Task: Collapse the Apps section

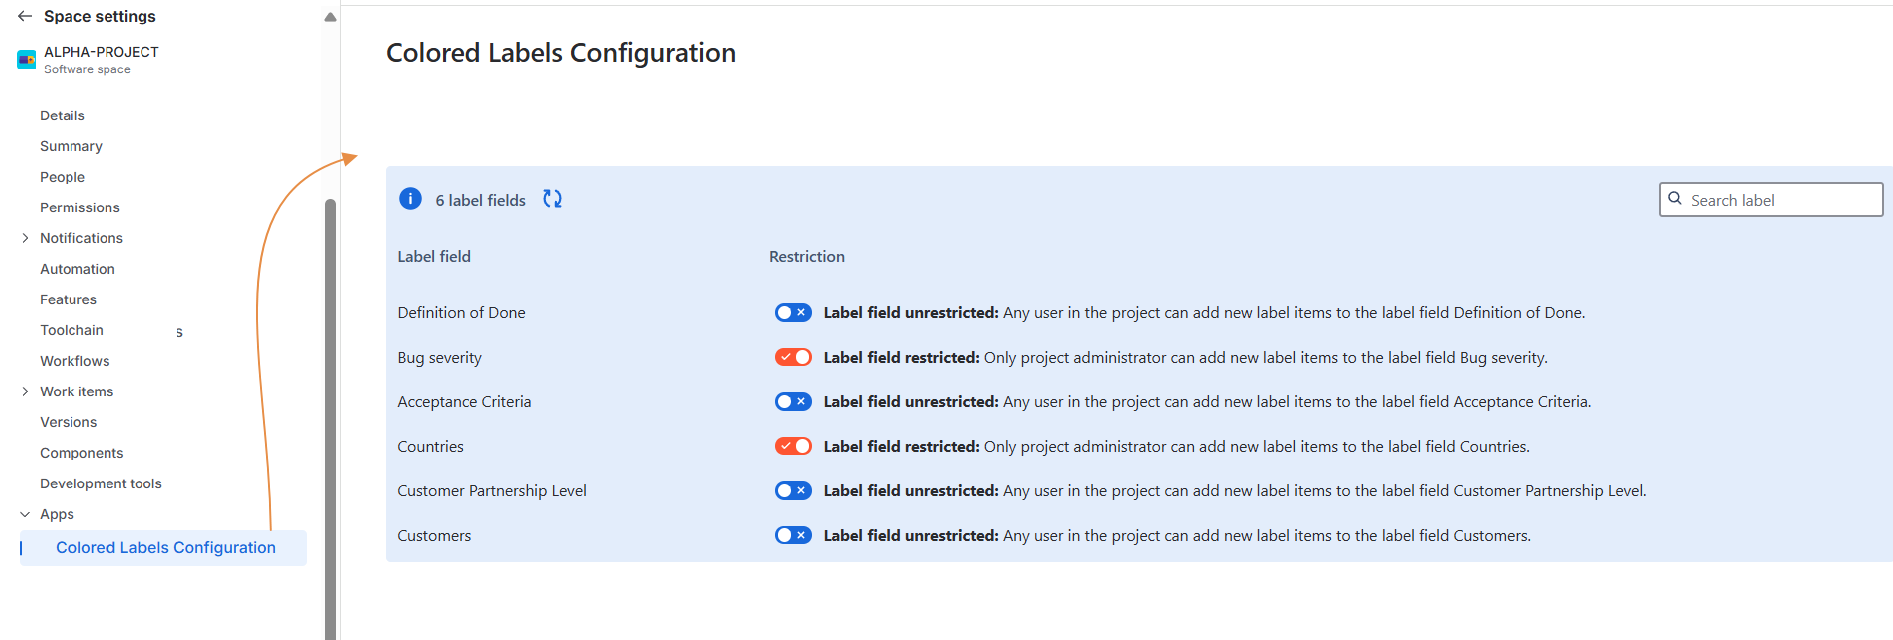Action: coord(24,514)
